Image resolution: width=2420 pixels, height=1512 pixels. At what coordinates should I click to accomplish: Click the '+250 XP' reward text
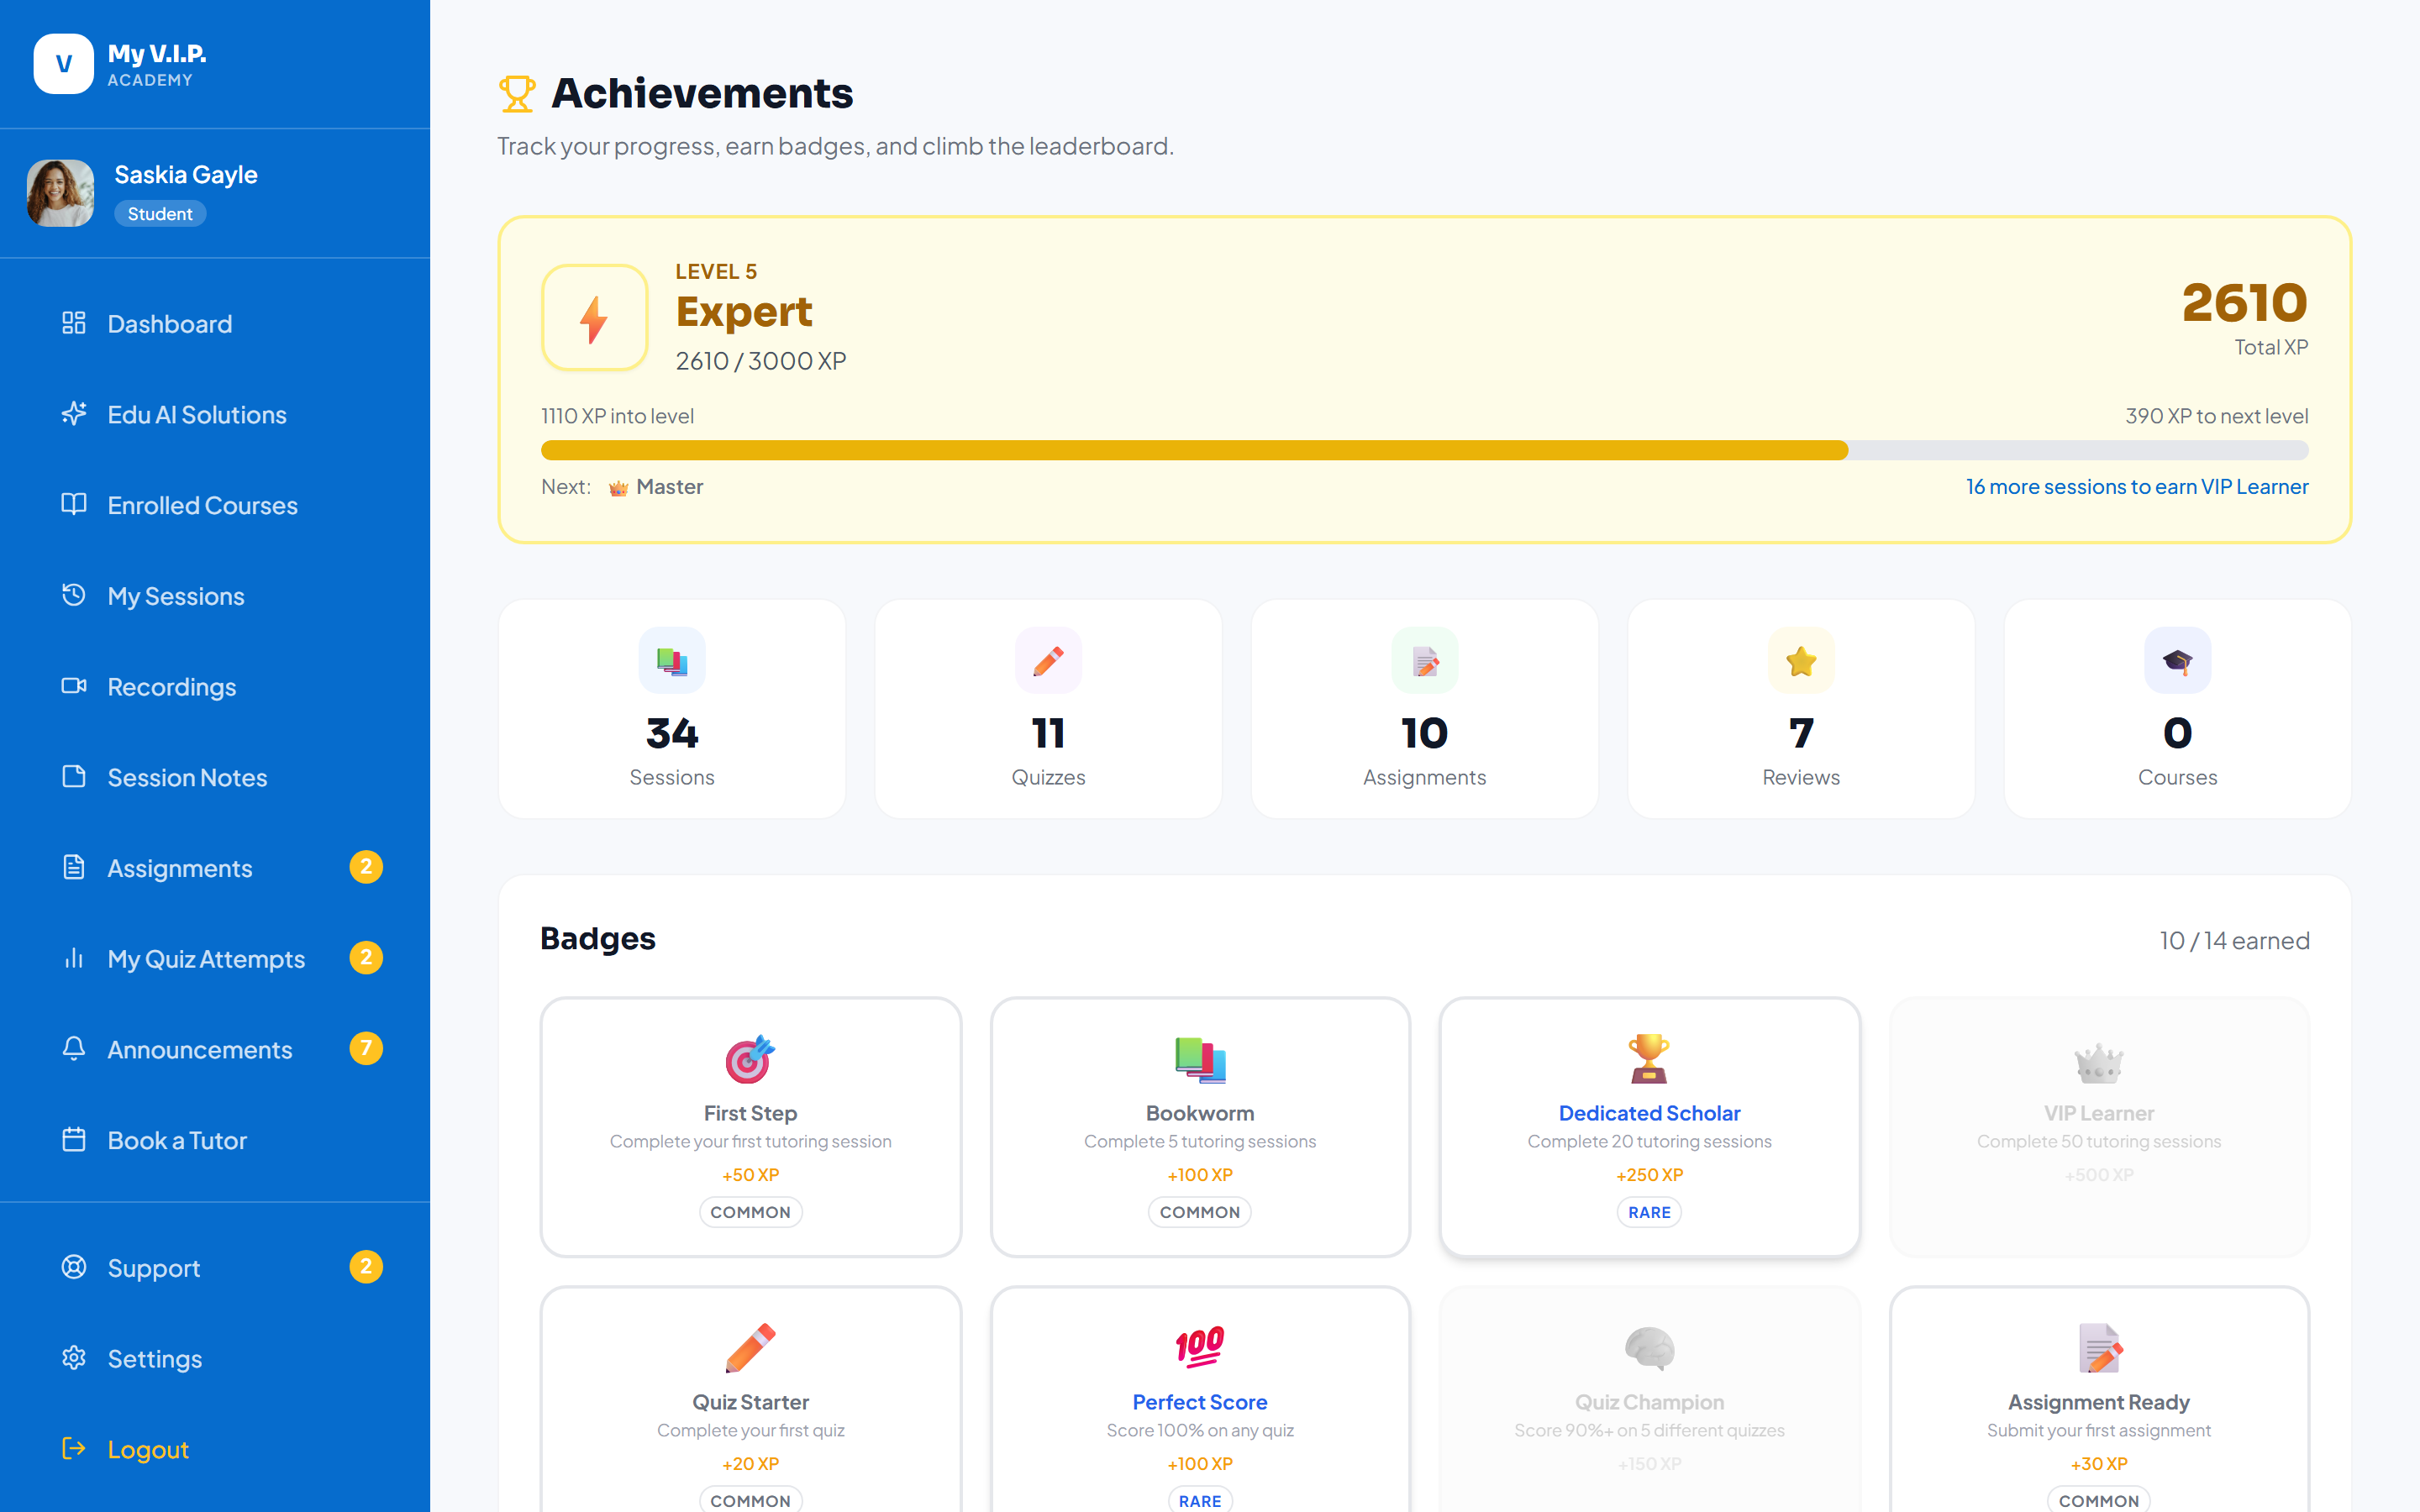coord(1649,1175)
